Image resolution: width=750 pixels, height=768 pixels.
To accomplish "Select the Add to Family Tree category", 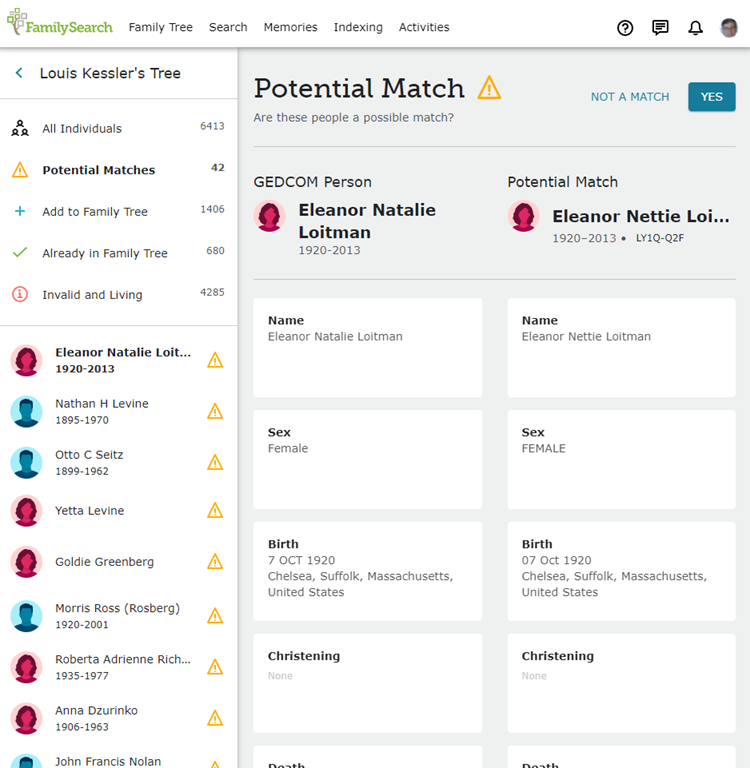I will click(119, 211).
